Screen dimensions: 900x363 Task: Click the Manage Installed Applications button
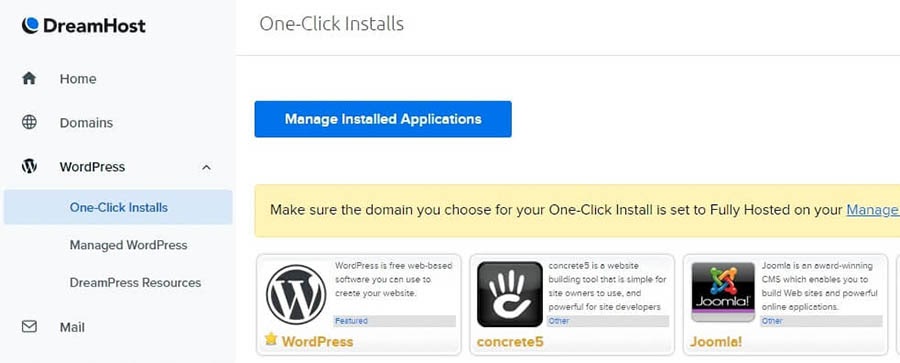click(x=383, y=119)
